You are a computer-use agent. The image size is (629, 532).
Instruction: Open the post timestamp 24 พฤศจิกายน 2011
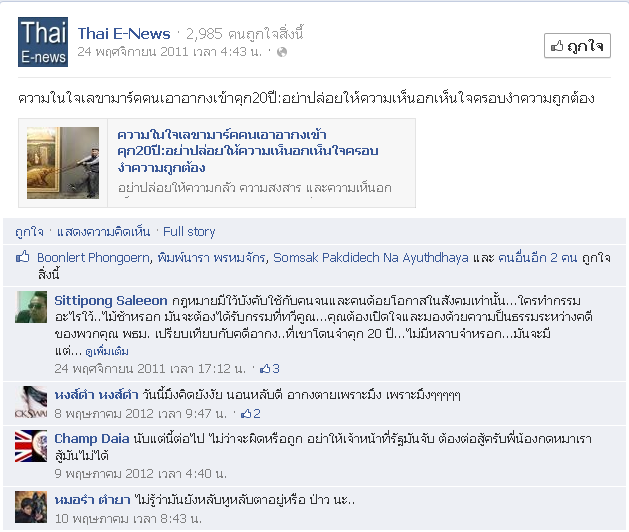coord(169,52)
